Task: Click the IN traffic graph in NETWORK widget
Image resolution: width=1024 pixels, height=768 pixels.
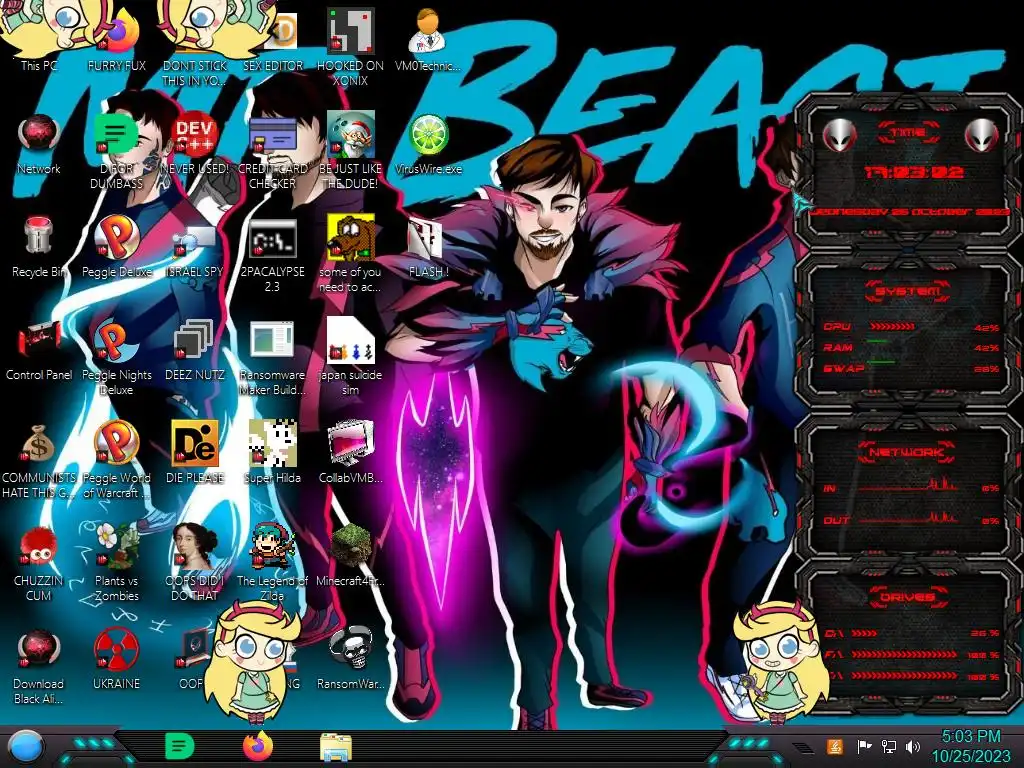Action: [909, 484]
